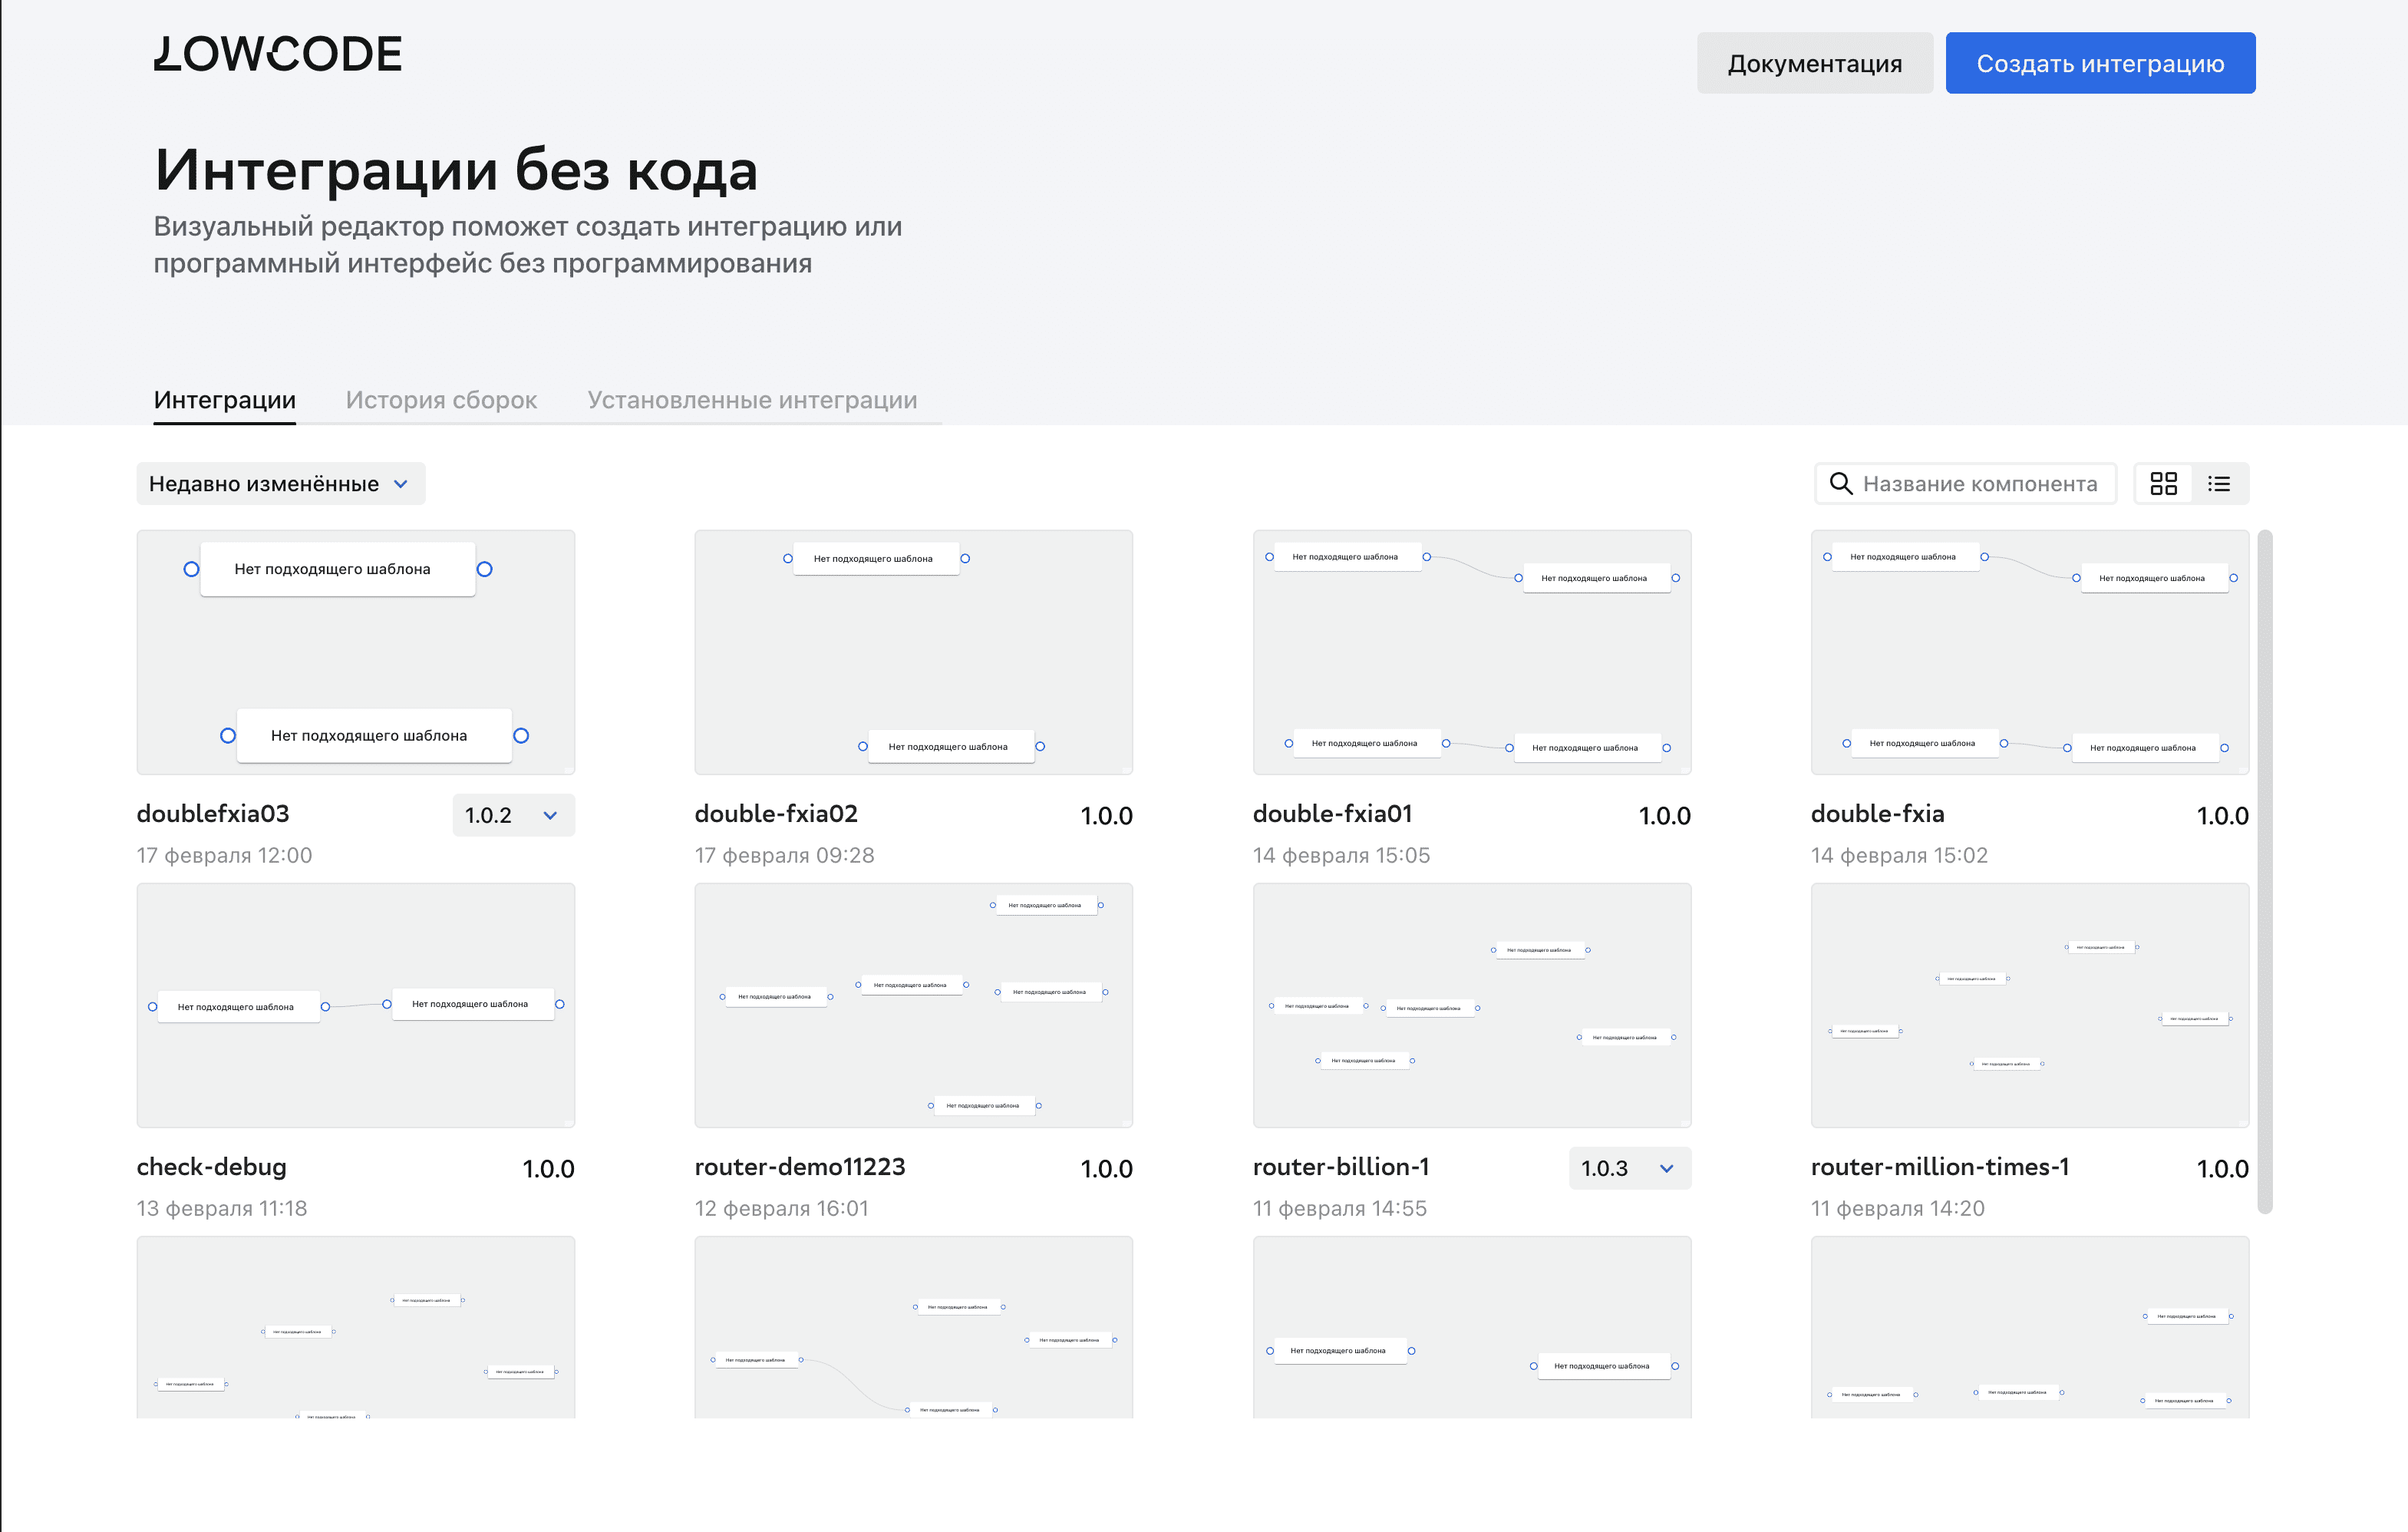
Task: Open the check-debug integration by its name
Action: (211, 1167)
